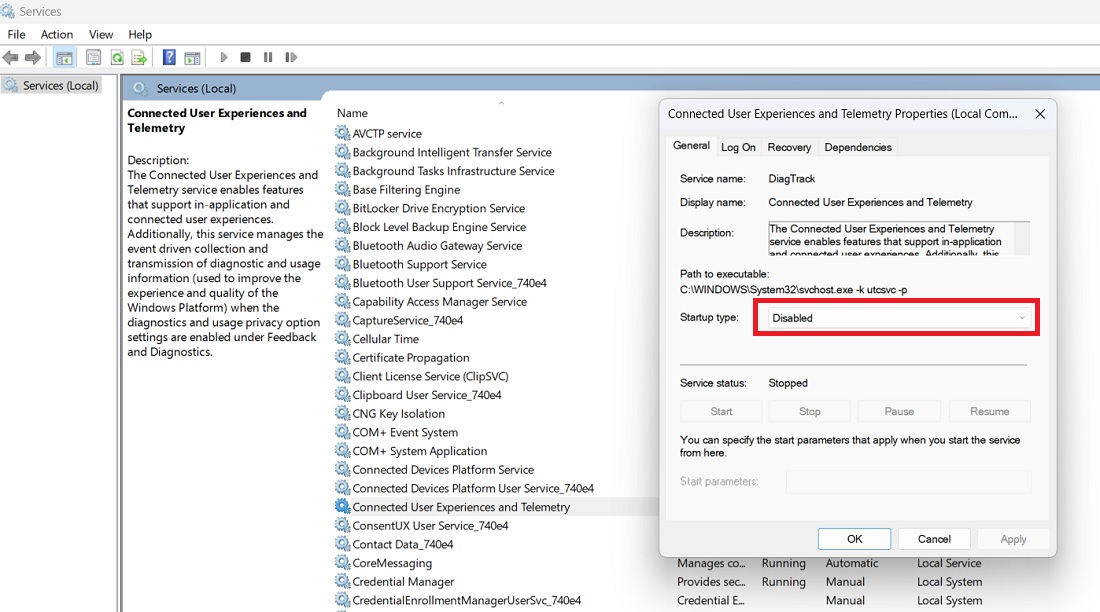
Task: Click the Back navigation arrow icon
Action: pos(10,57)
